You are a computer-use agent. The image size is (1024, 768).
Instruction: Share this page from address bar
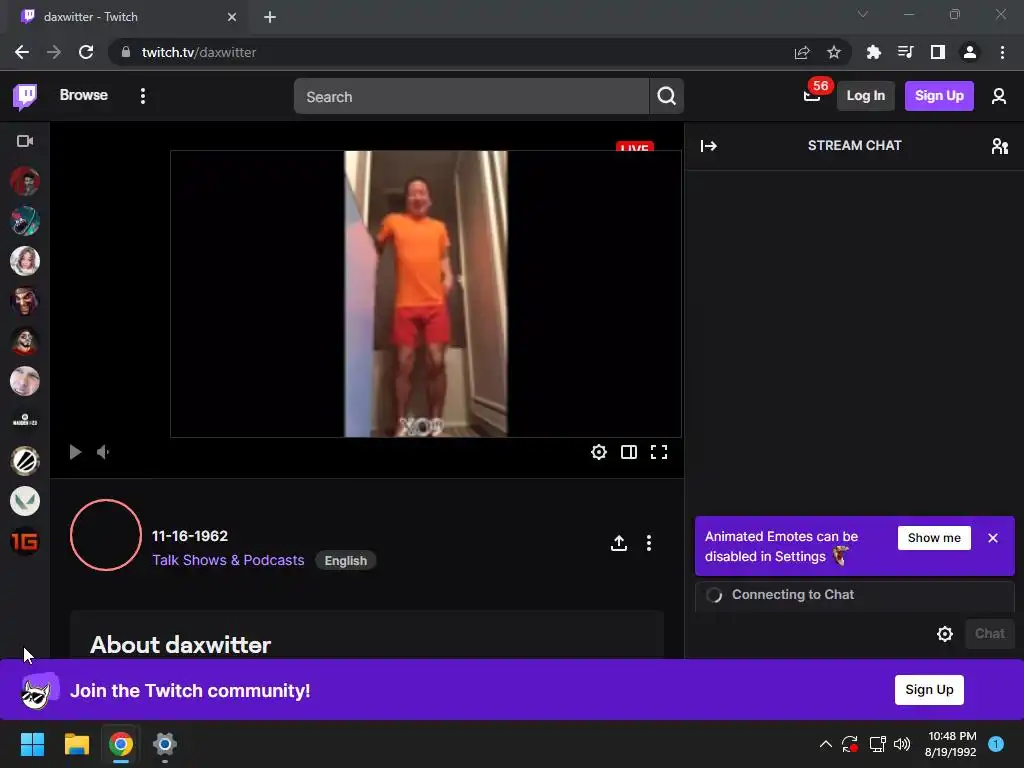[x=802, y=52]
